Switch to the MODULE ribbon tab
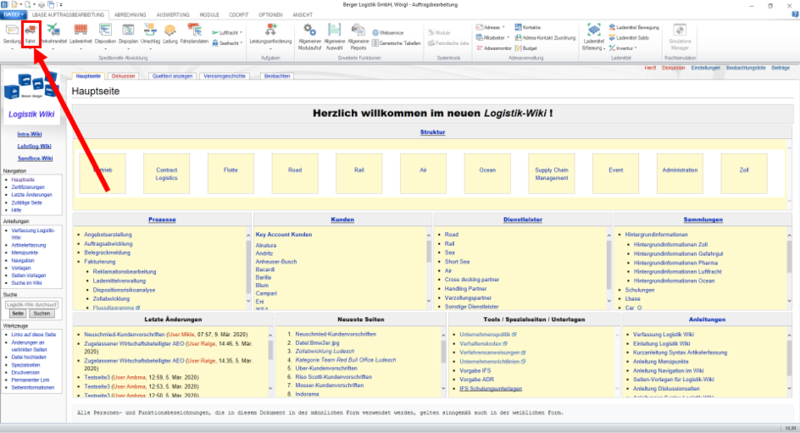The height and width of the screenshot is (433, 800). tap(209, 15)
